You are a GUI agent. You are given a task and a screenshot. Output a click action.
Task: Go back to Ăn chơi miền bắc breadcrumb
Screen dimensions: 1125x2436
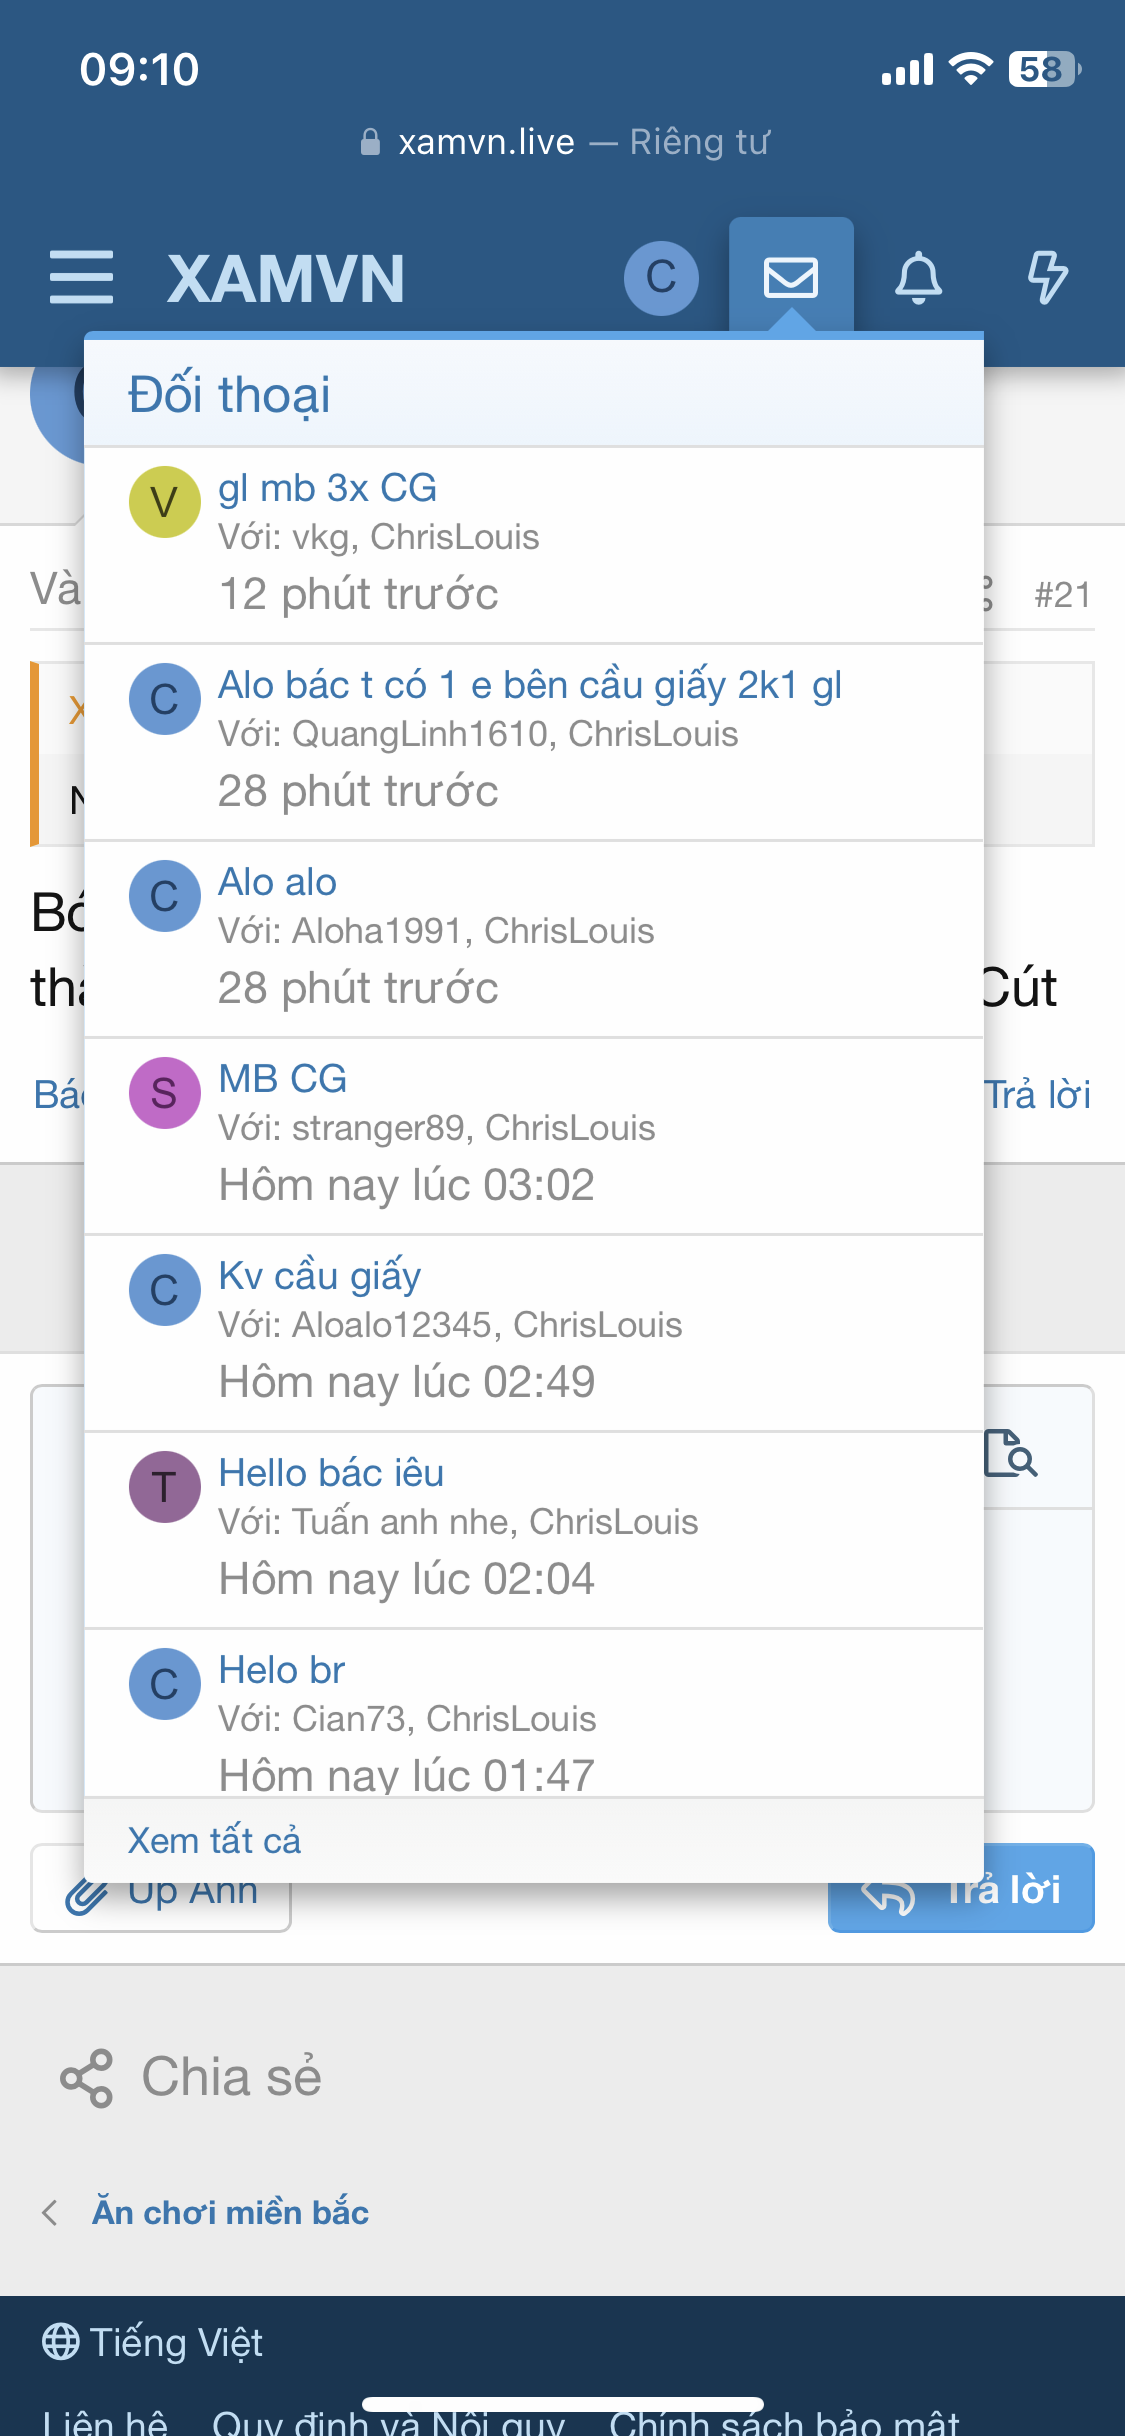(x=230, y=2212)
